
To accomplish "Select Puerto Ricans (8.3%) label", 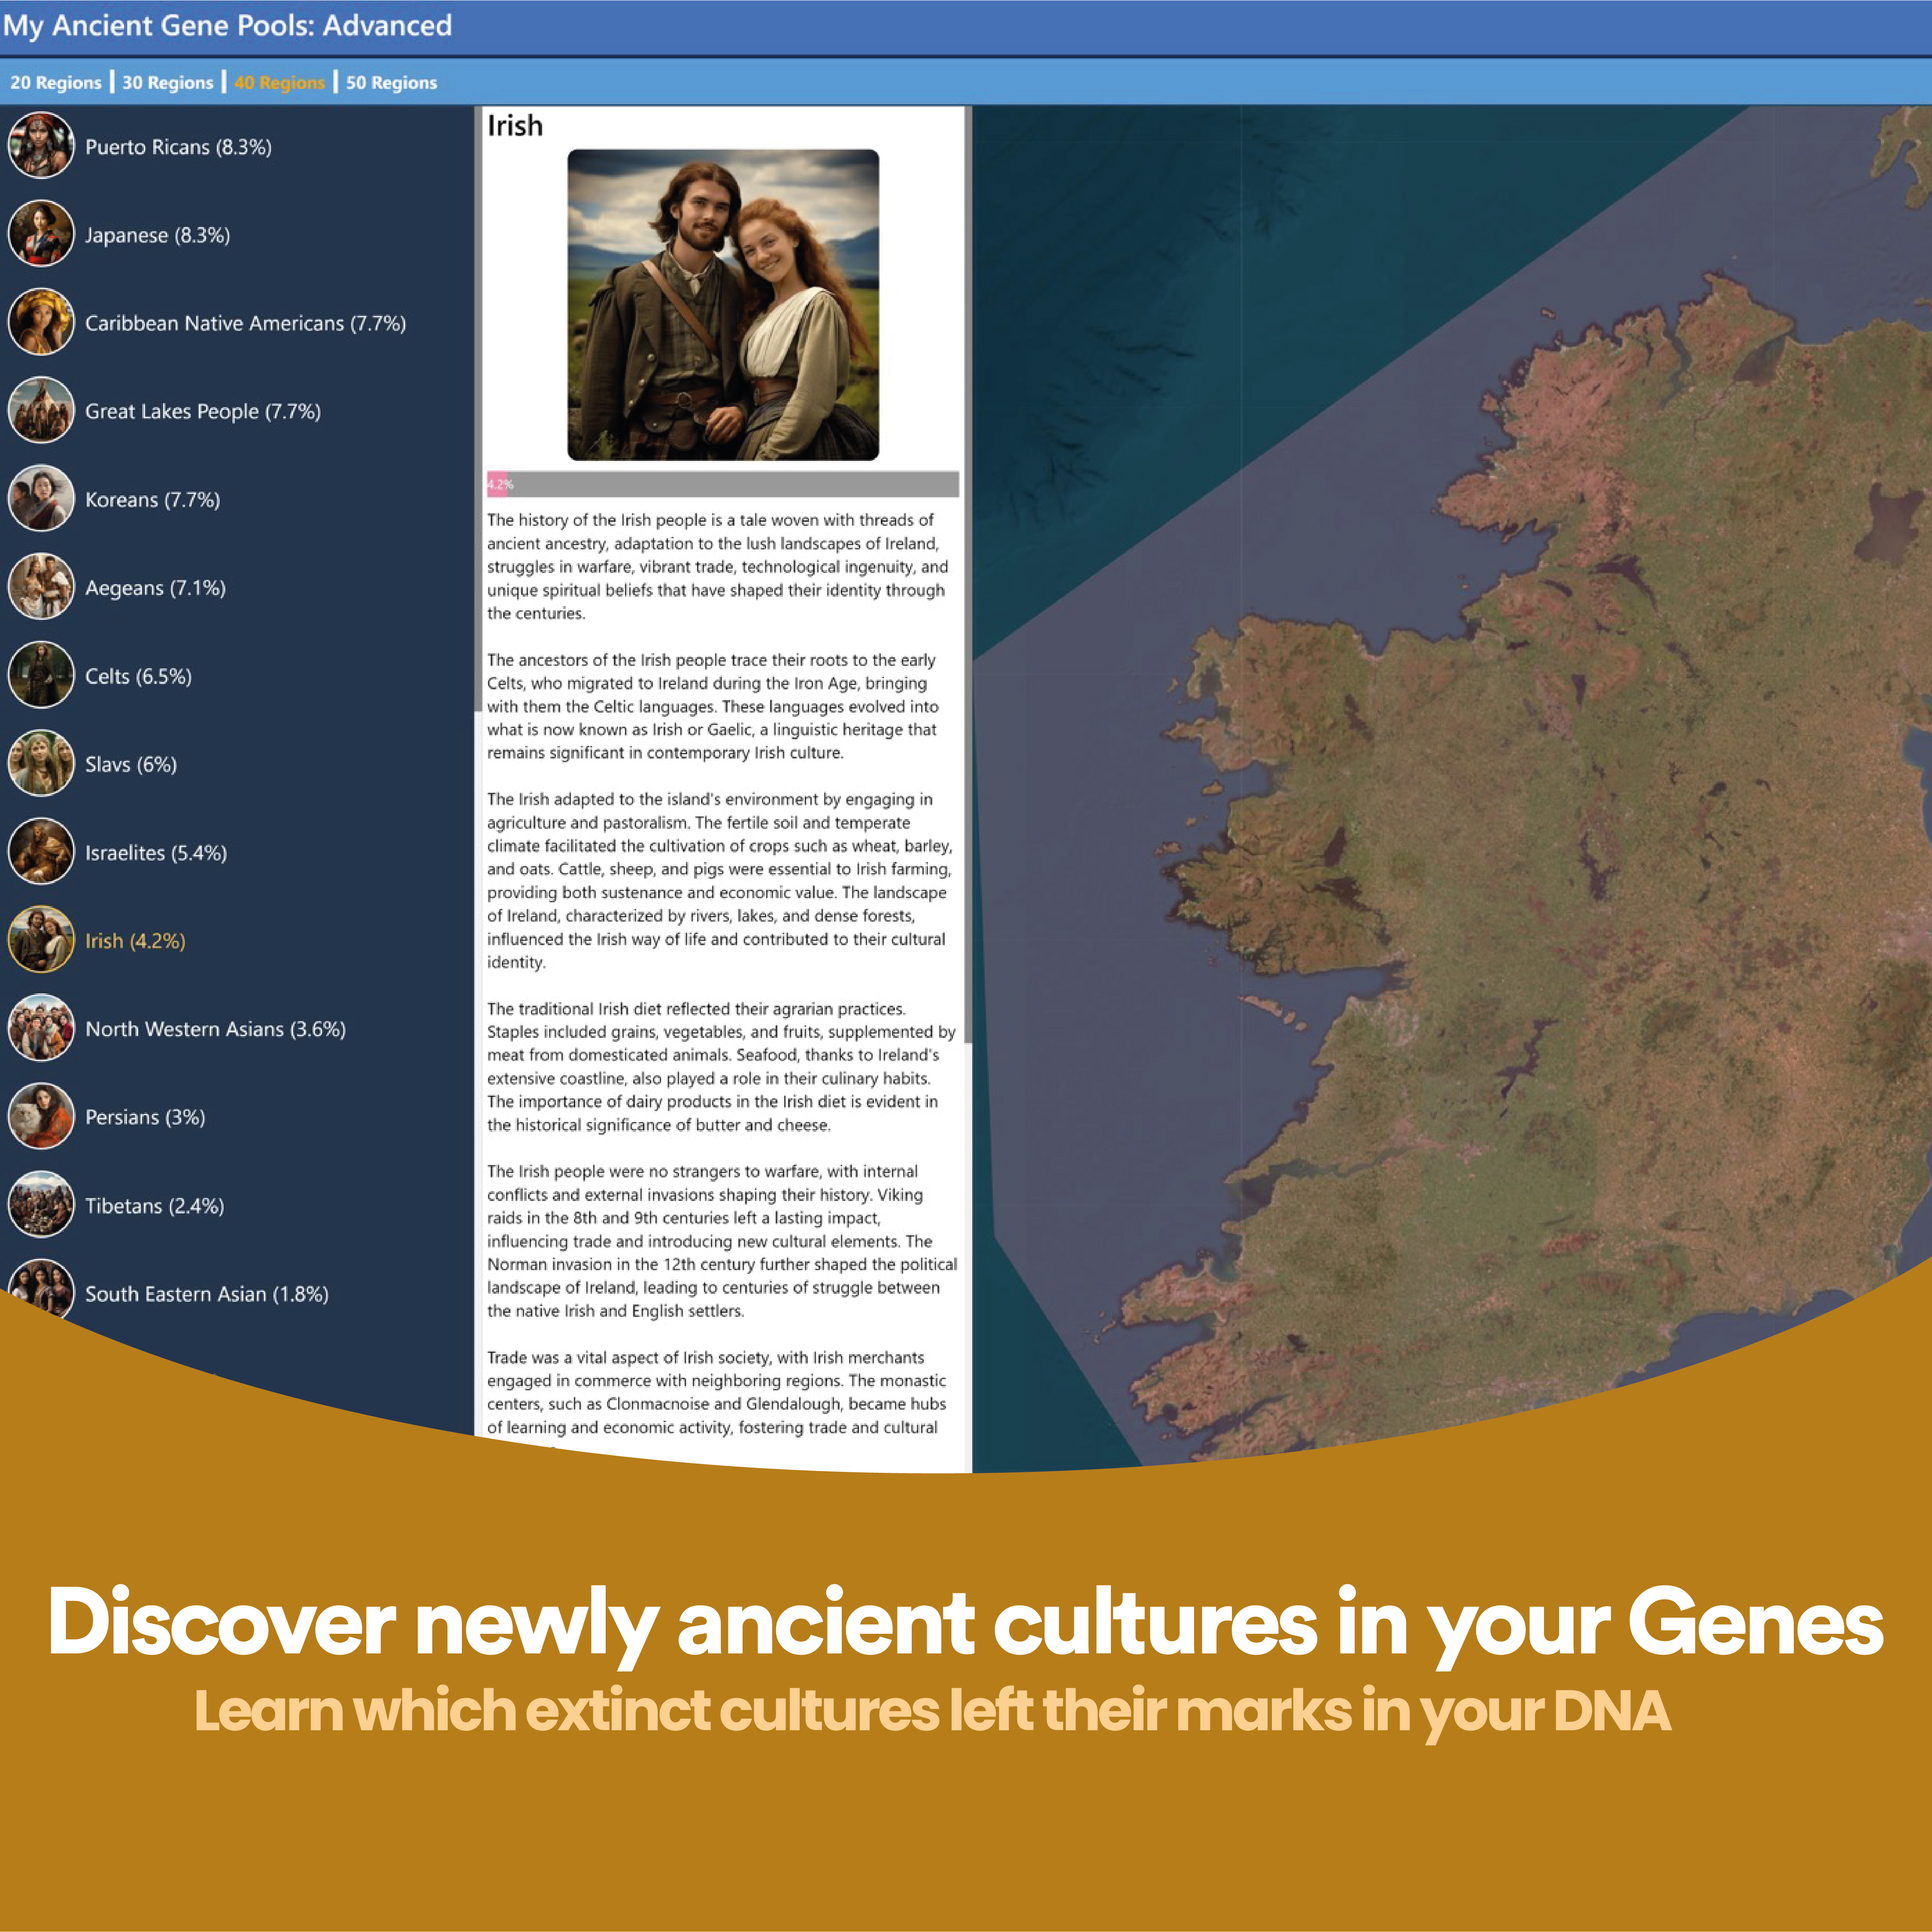I will [x=178, y=147].
